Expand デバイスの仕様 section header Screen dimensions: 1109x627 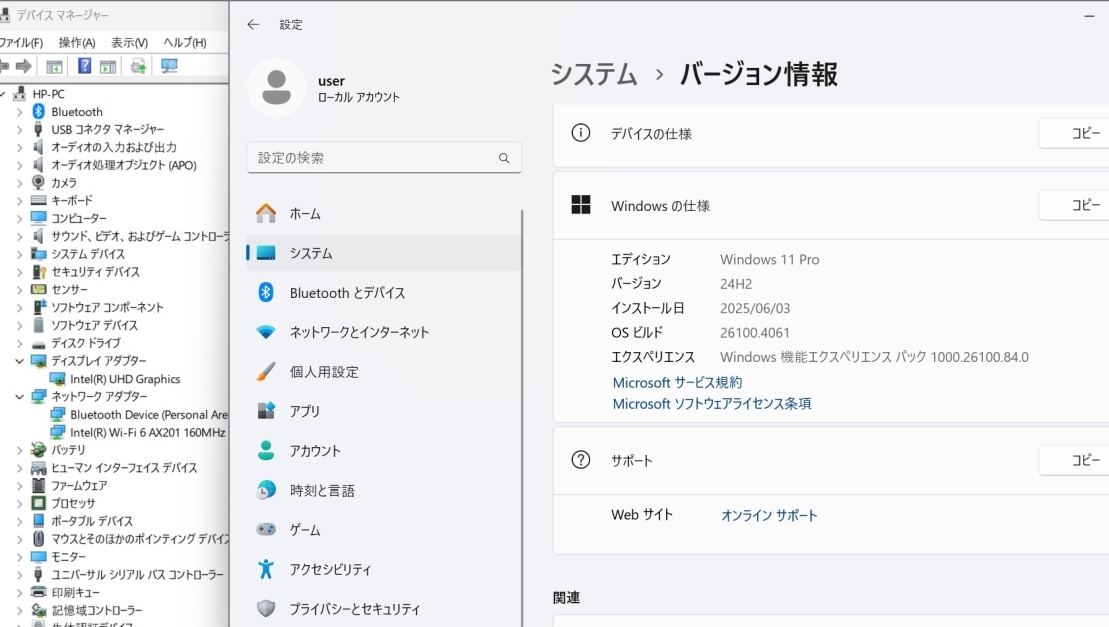831,134
